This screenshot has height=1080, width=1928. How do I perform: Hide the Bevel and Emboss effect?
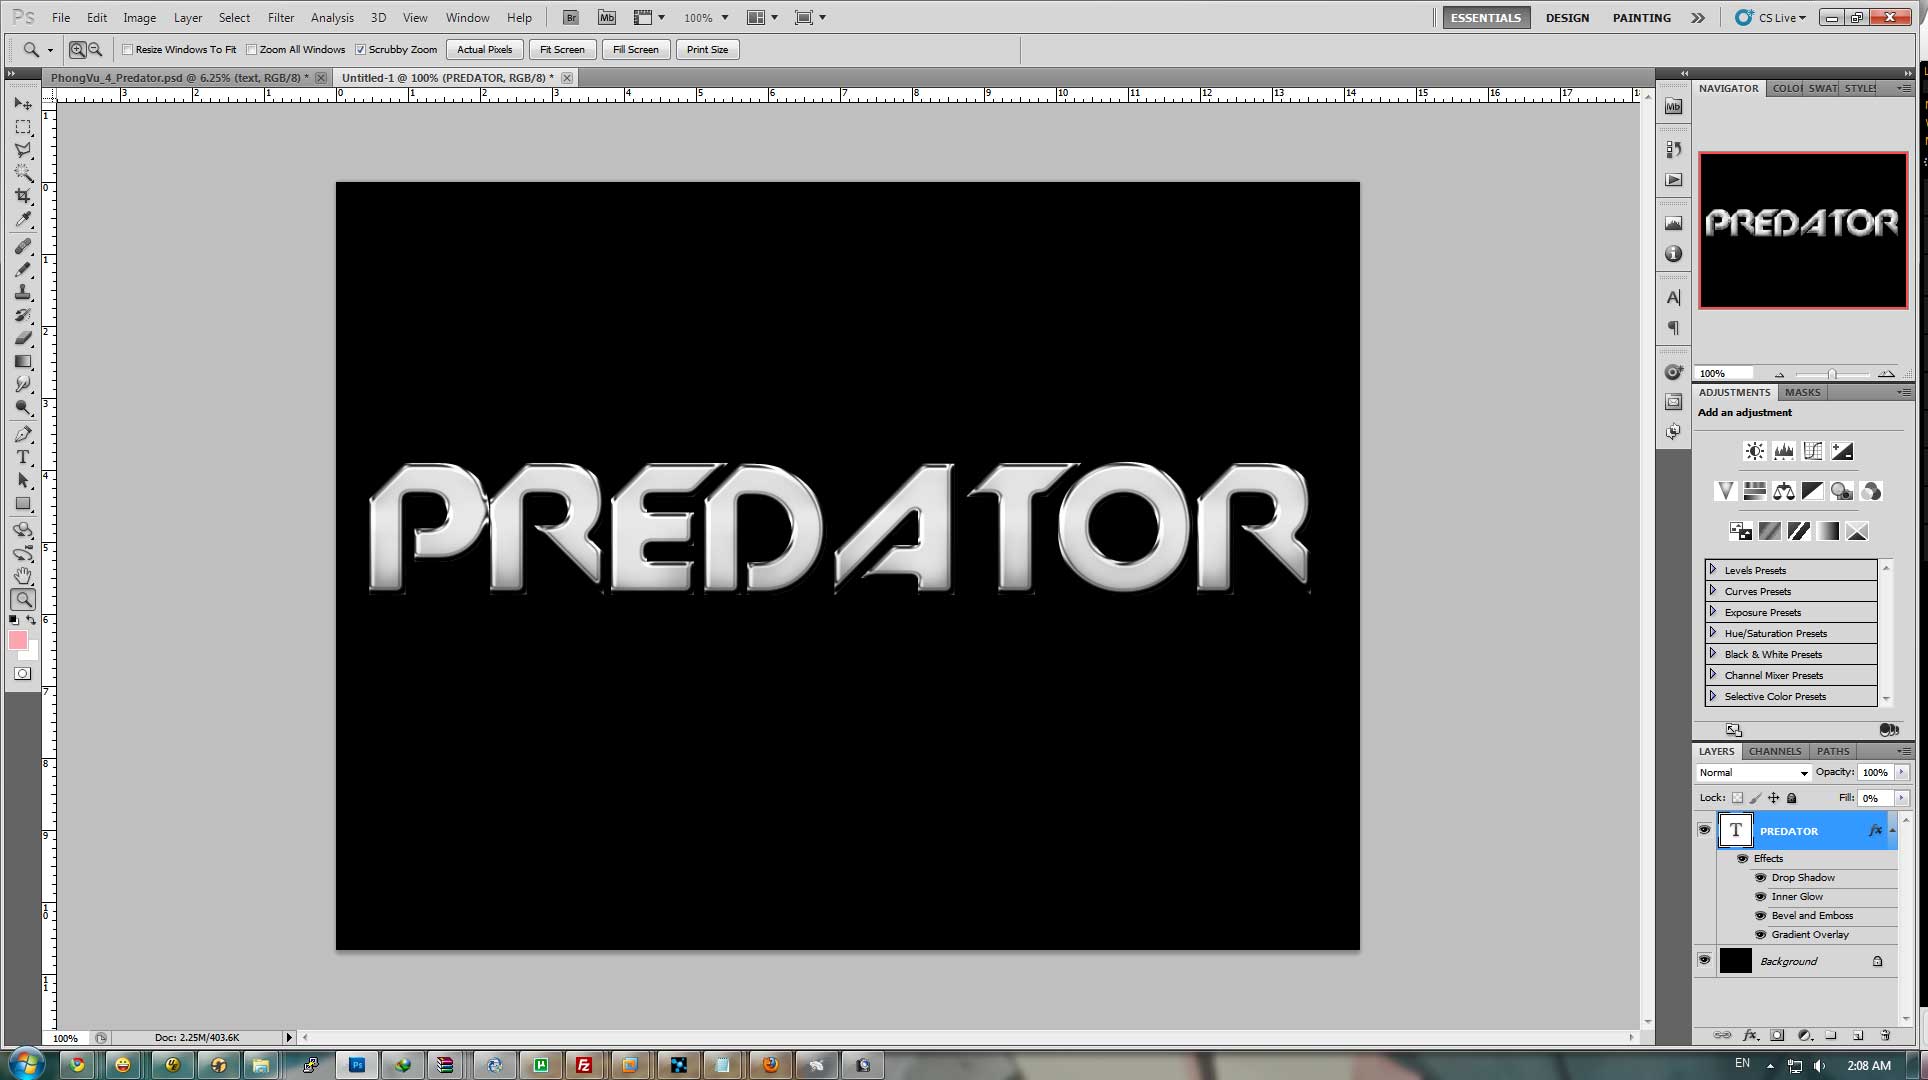click(x=1760, y=915)
